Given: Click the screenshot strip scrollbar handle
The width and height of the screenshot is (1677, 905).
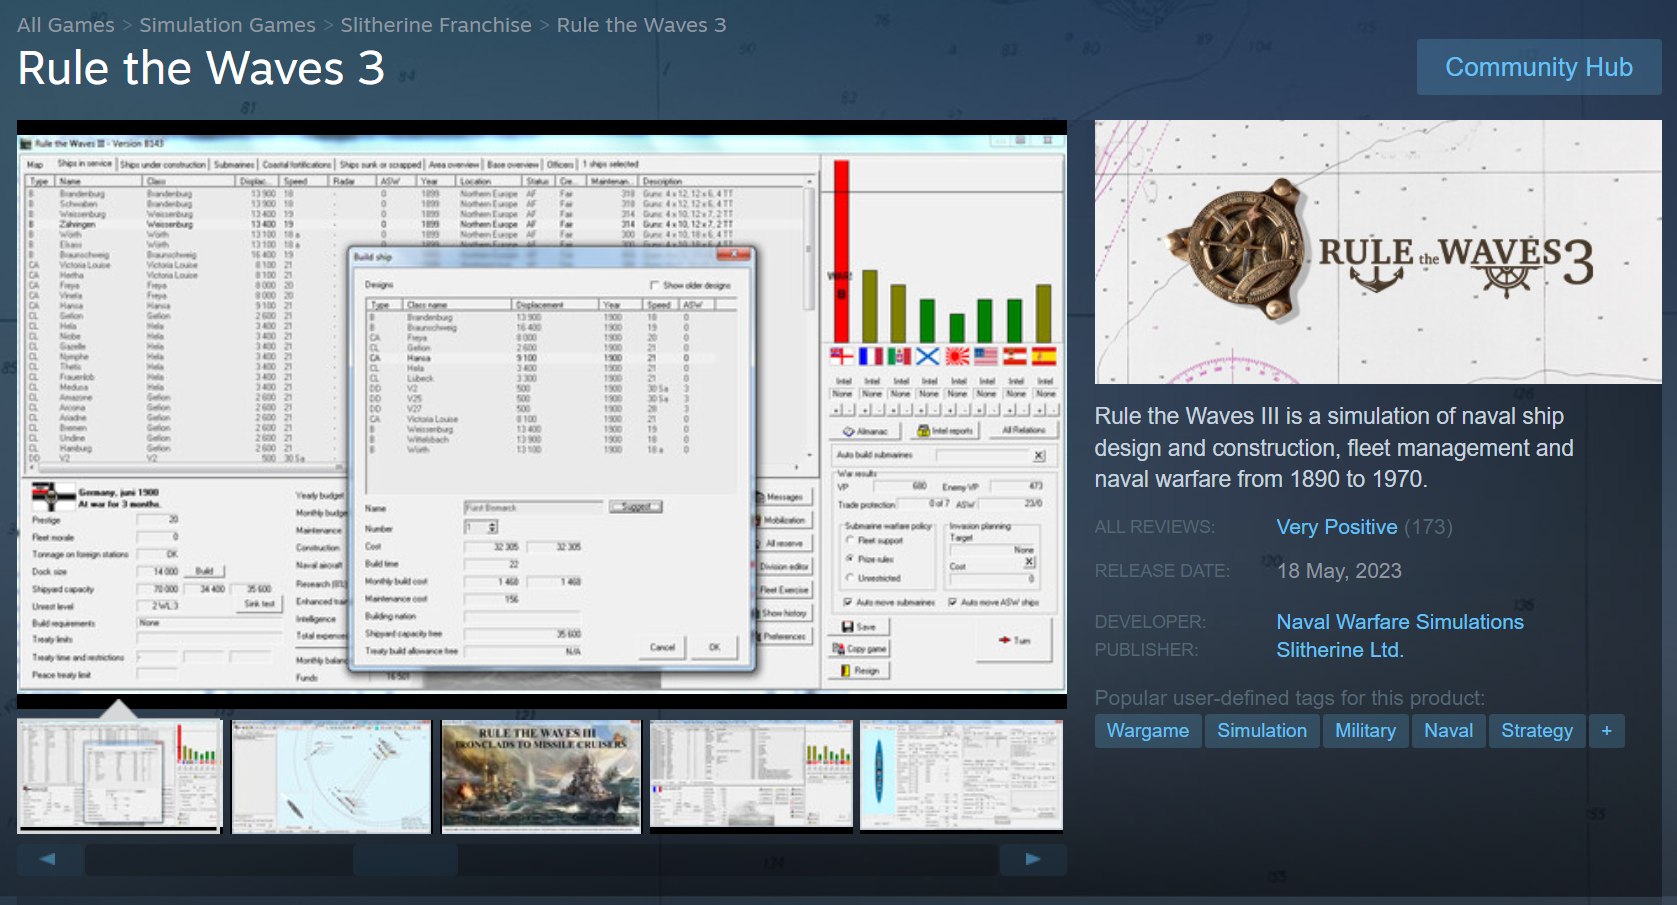Looking at the screenshot, I should point(405,859).
